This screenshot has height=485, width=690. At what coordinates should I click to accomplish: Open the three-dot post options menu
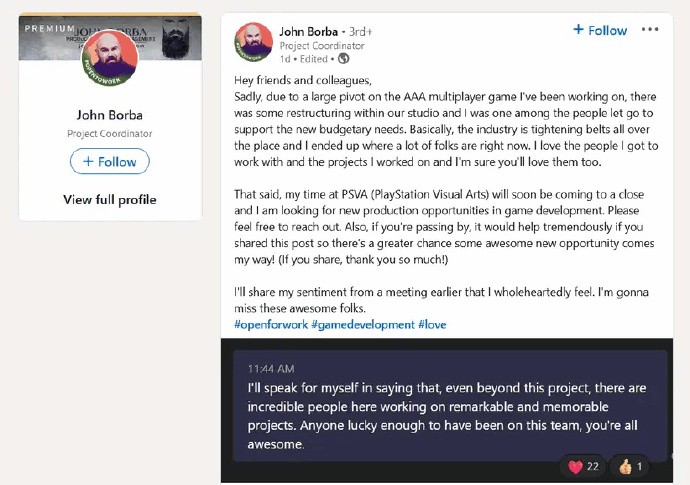650,29
